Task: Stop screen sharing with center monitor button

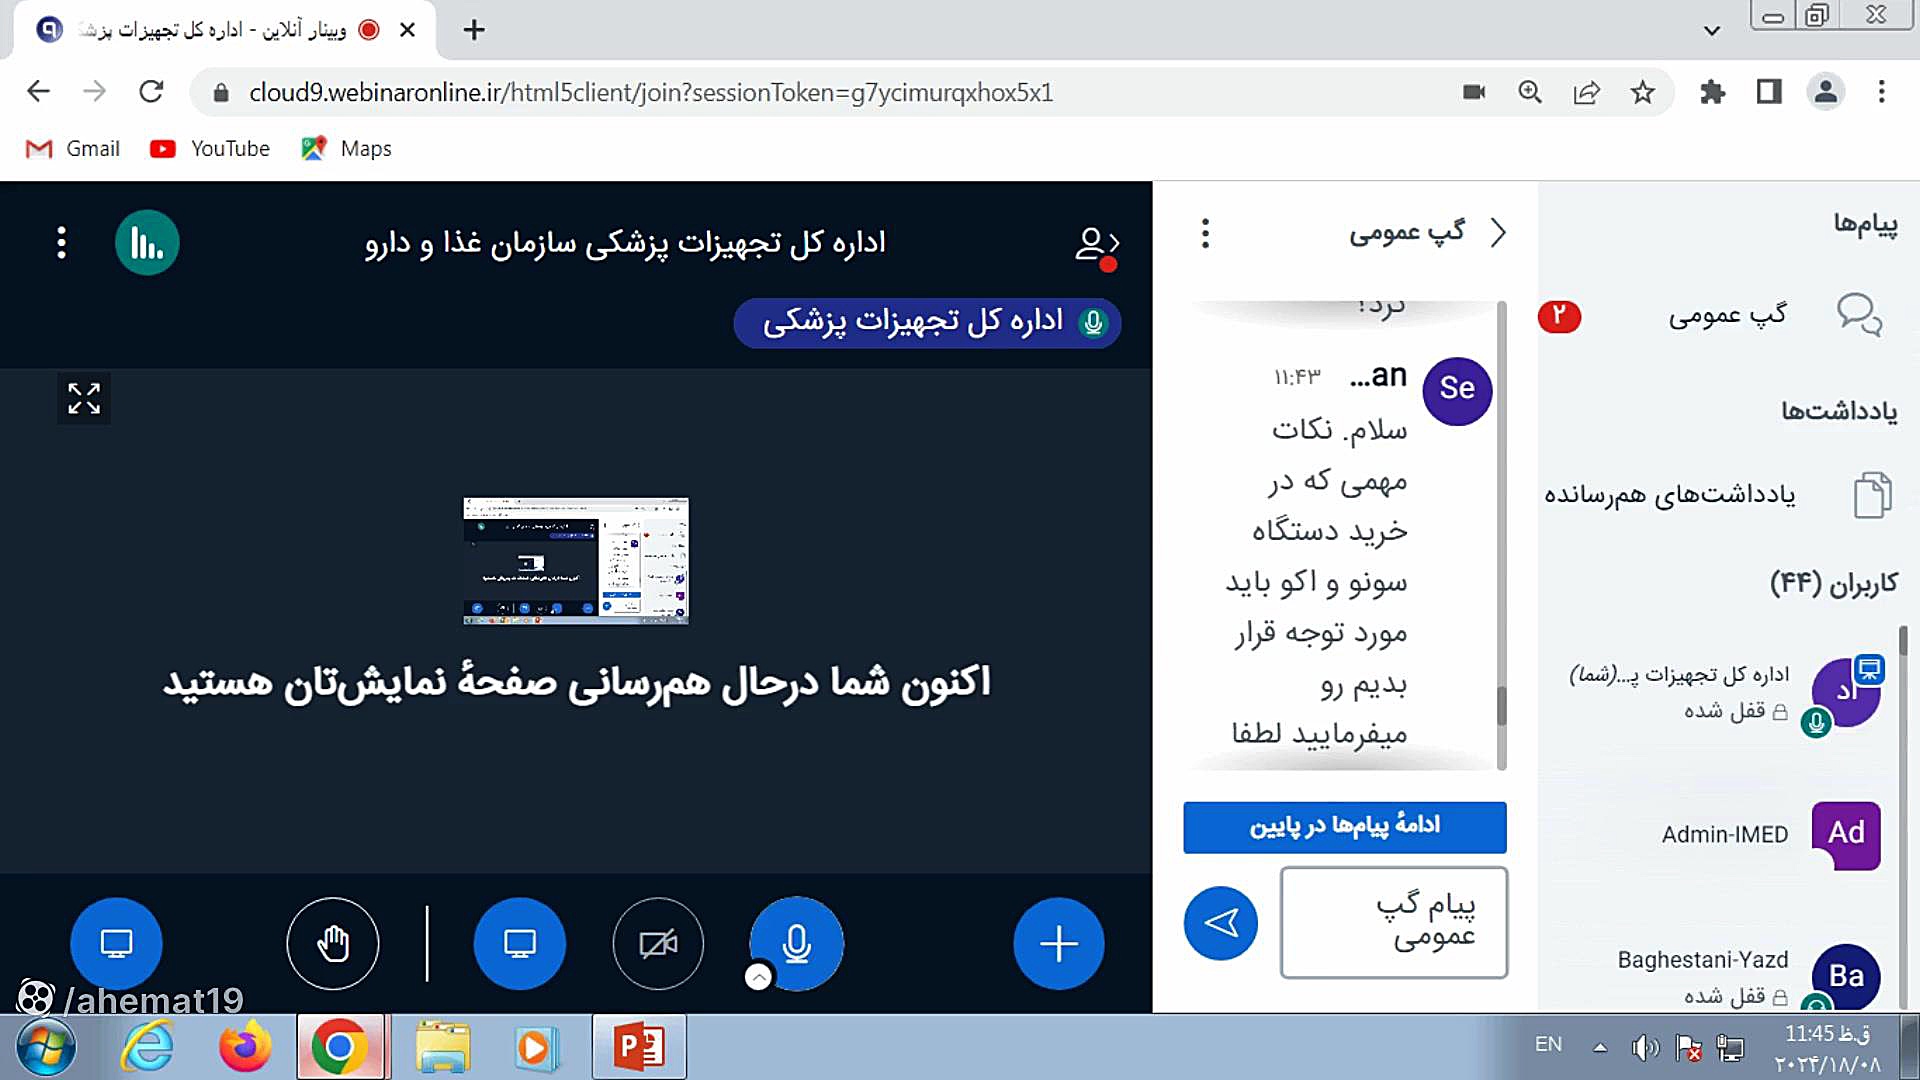Action: pos(519,943)
